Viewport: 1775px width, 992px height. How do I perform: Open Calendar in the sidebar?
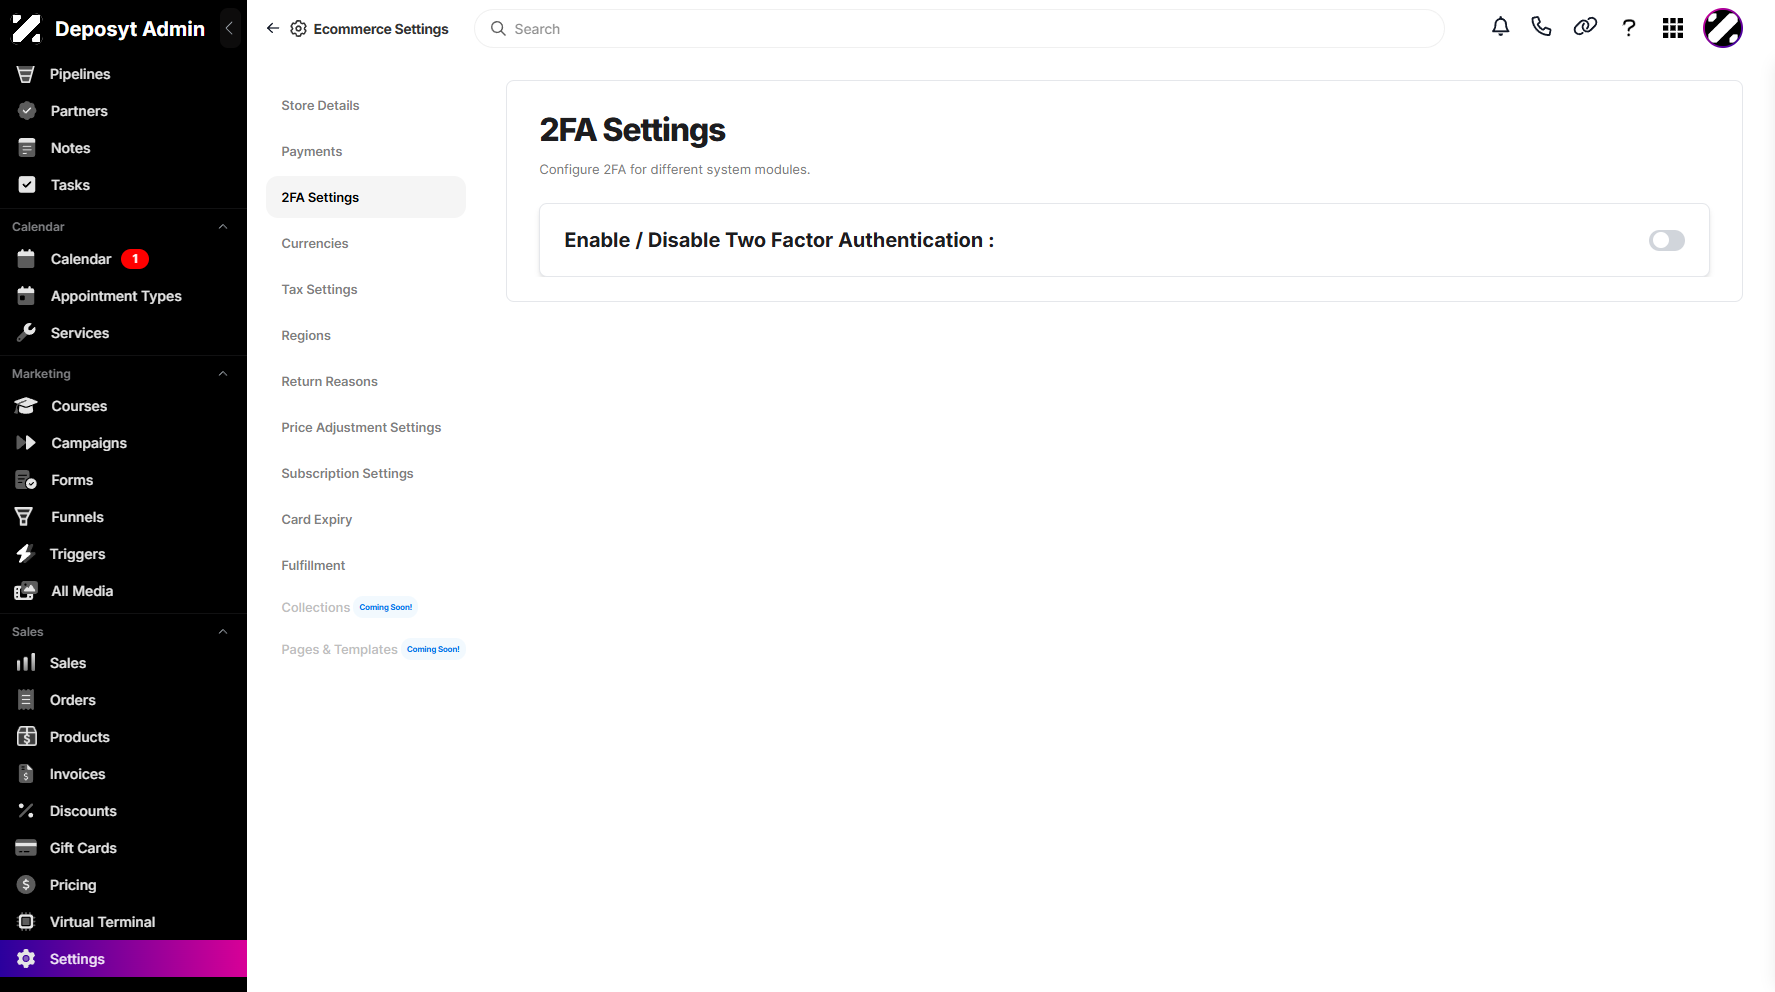(123, 259)
